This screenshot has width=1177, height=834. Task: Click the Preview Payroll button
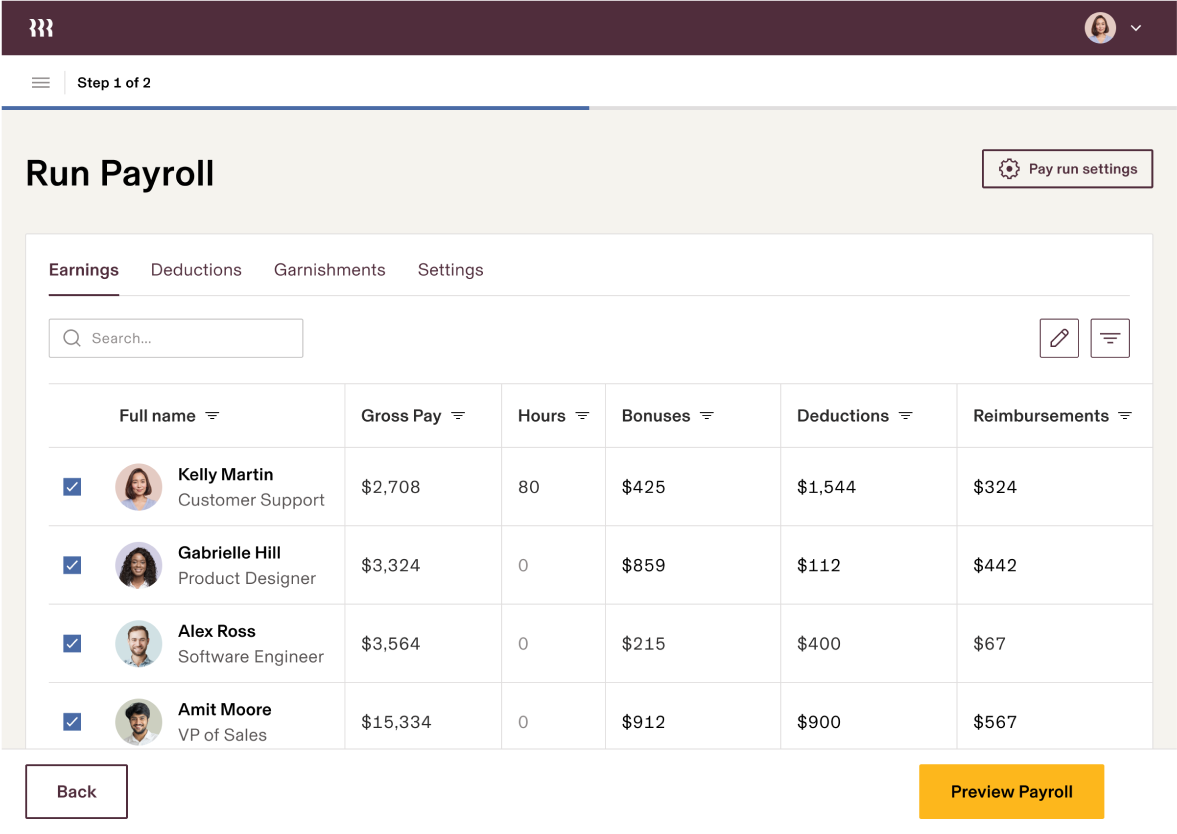point(1011,791)
